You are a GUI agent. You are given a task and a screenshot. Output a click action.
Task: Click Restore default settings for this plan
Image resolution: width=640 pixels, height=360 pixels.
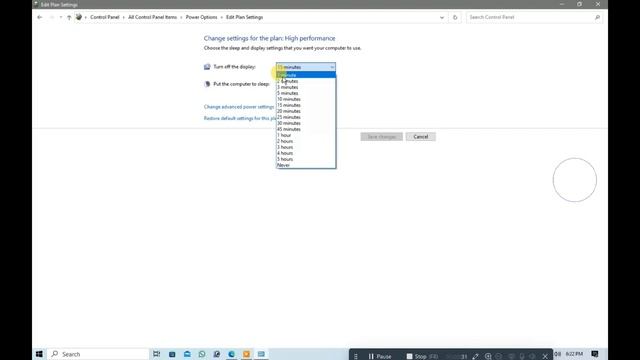[x=240, y=118]
